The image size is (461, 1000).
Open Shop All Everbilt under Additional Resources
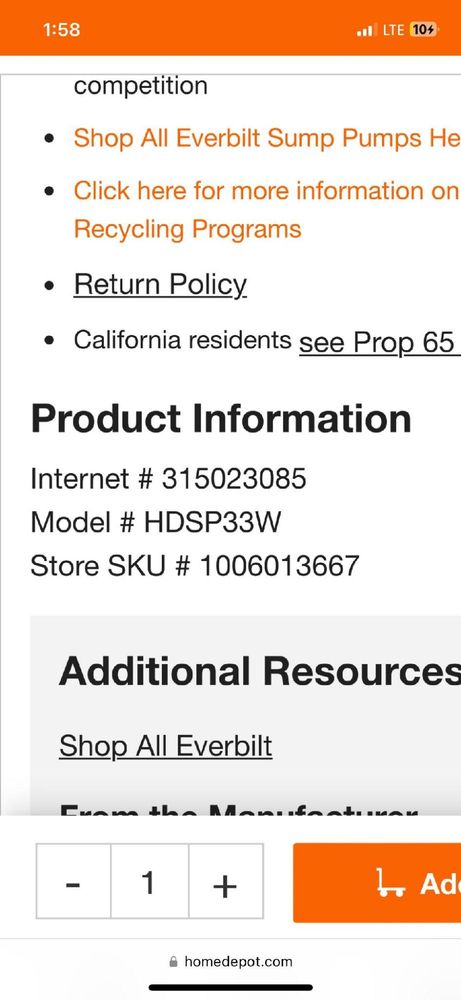click(166, 746)
